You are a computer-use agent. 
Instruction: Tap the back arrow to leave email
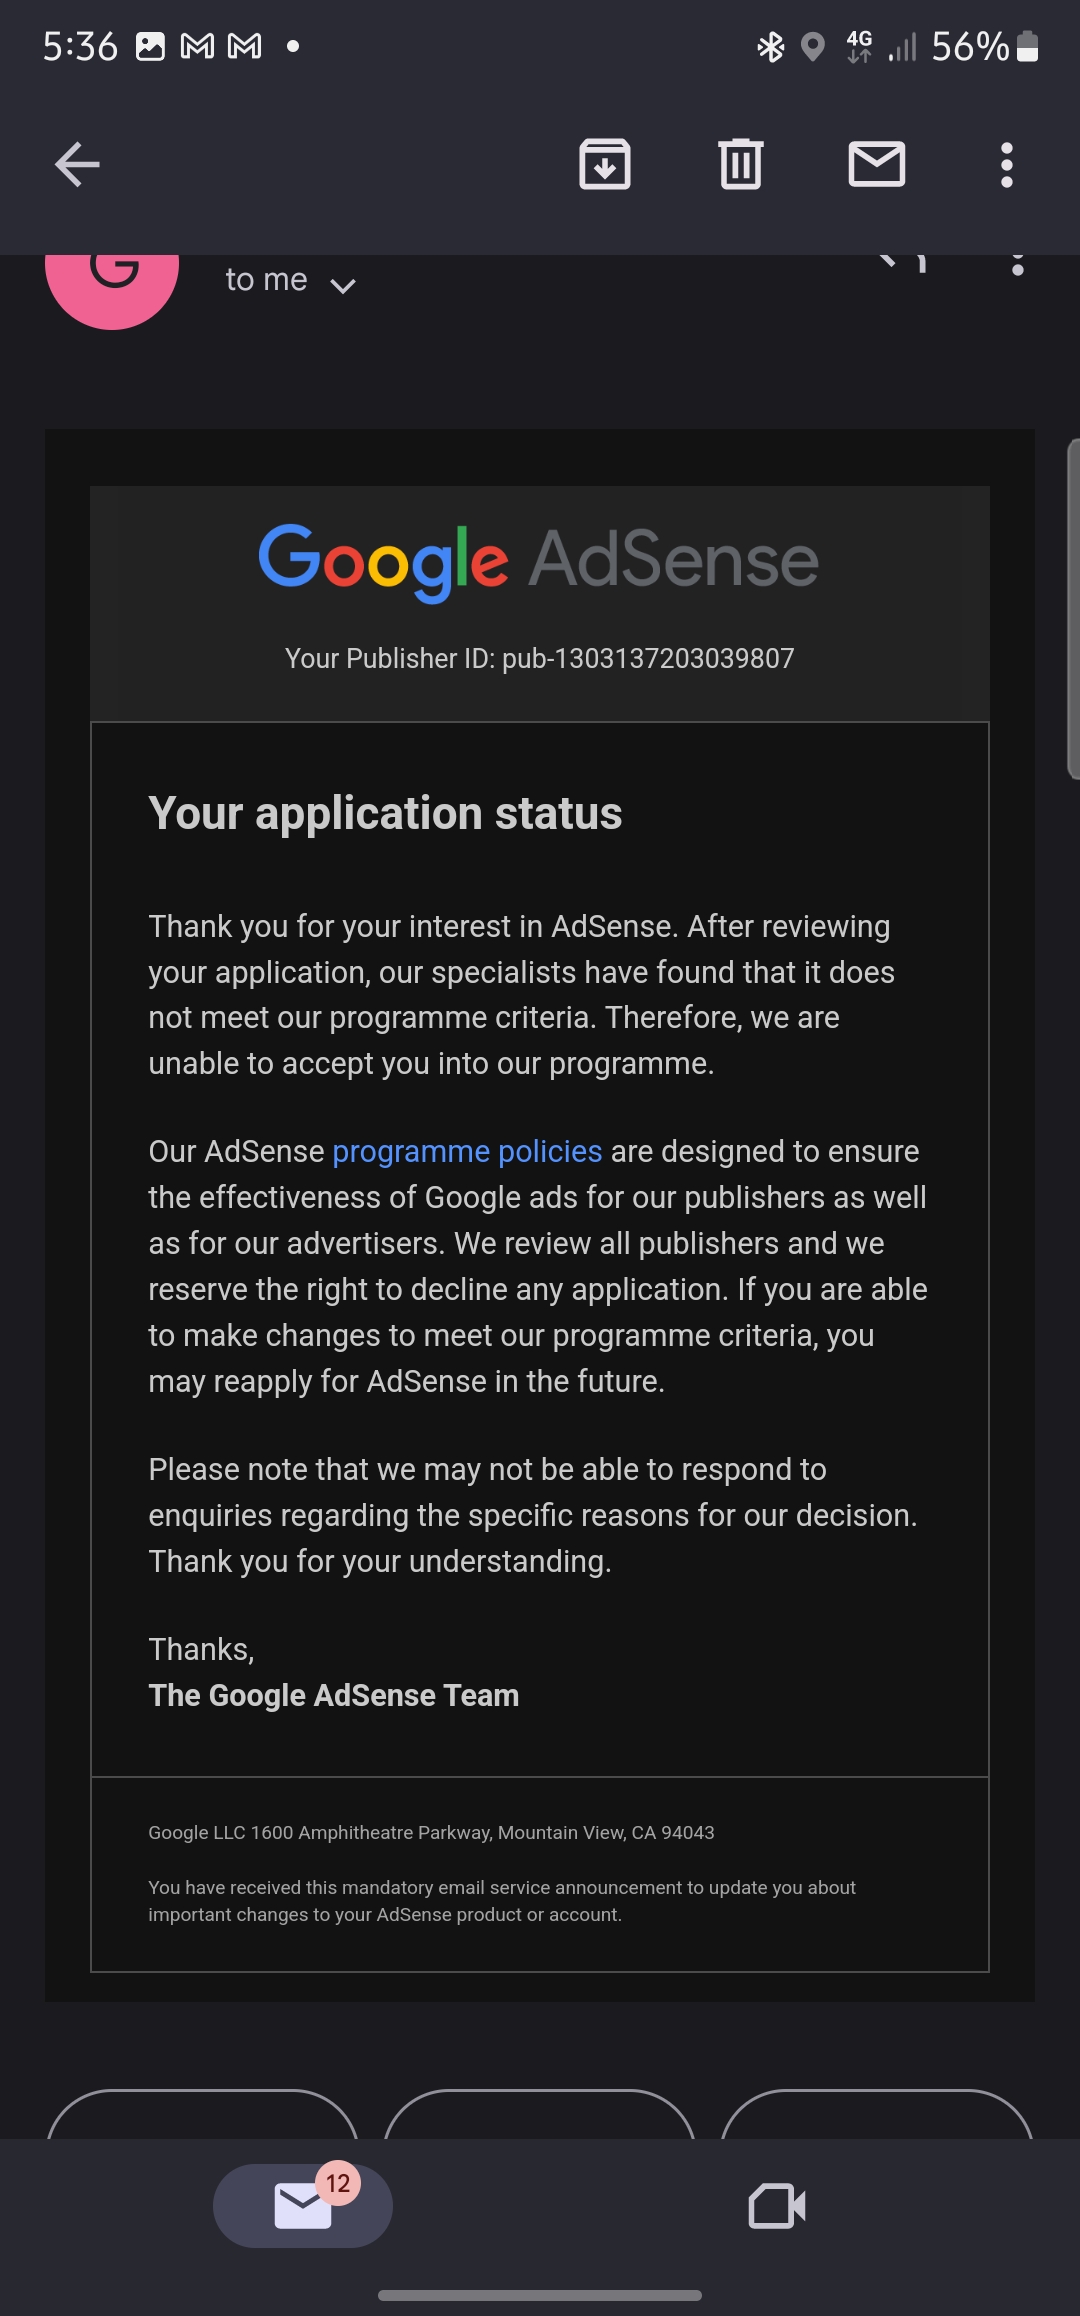click(77, 165)
